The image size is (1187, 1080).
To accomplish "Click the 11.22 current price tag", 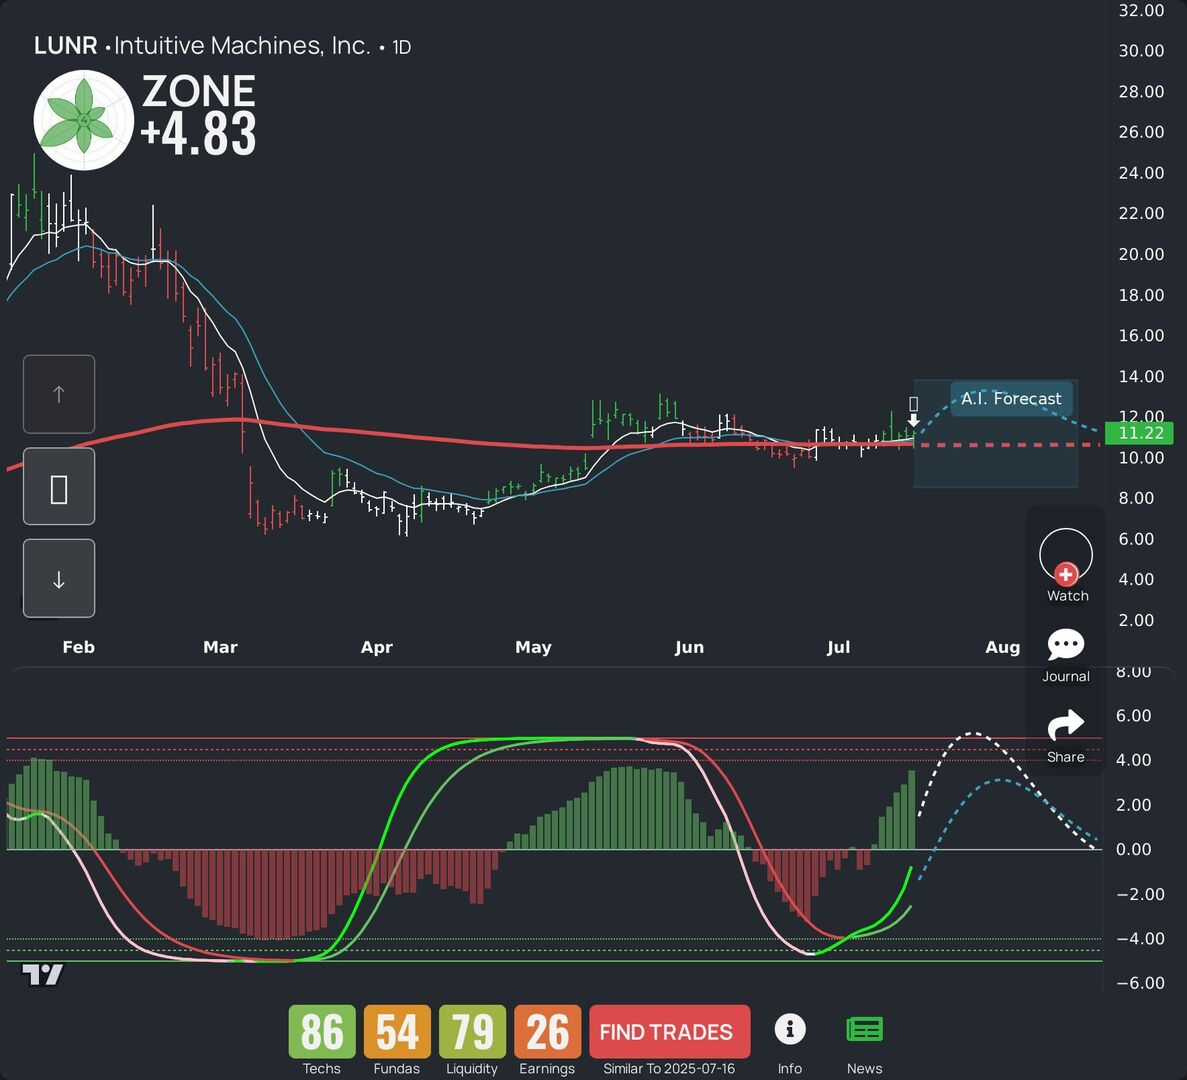I will pos(1139,433).
